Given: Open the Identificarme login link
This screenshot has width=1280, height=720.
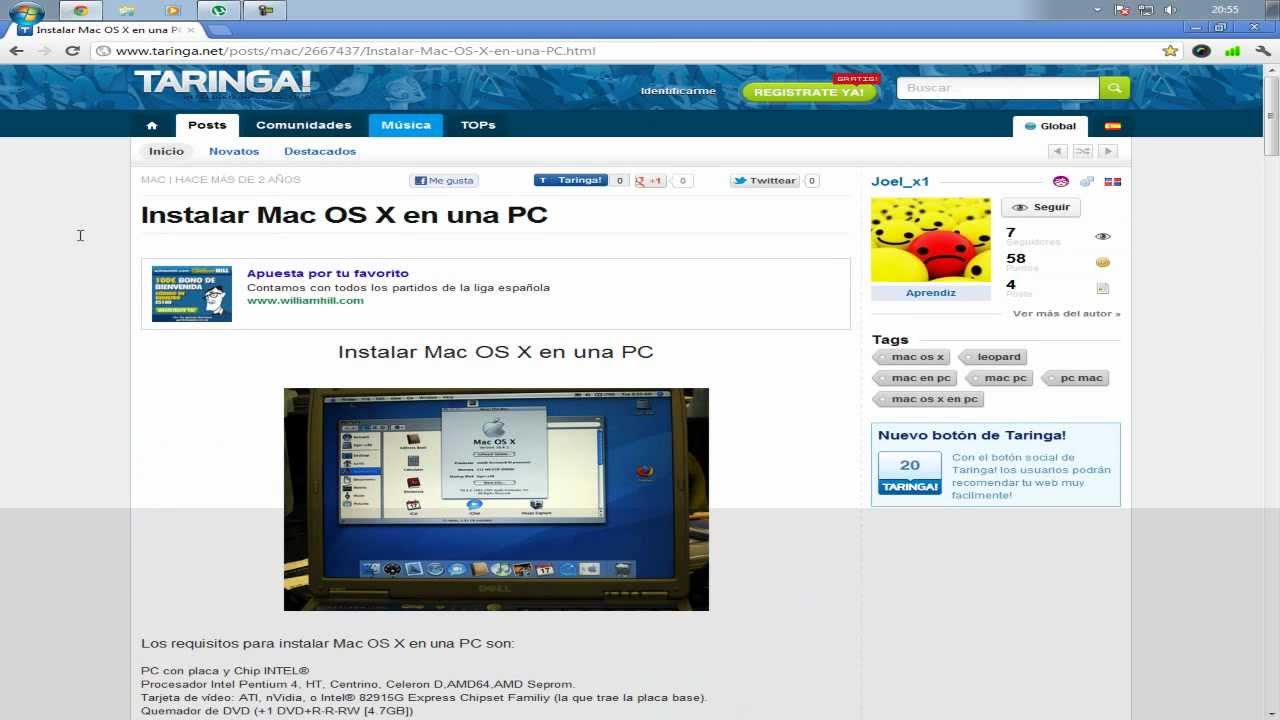Looking at the screenshot, I should coord(678,91).
